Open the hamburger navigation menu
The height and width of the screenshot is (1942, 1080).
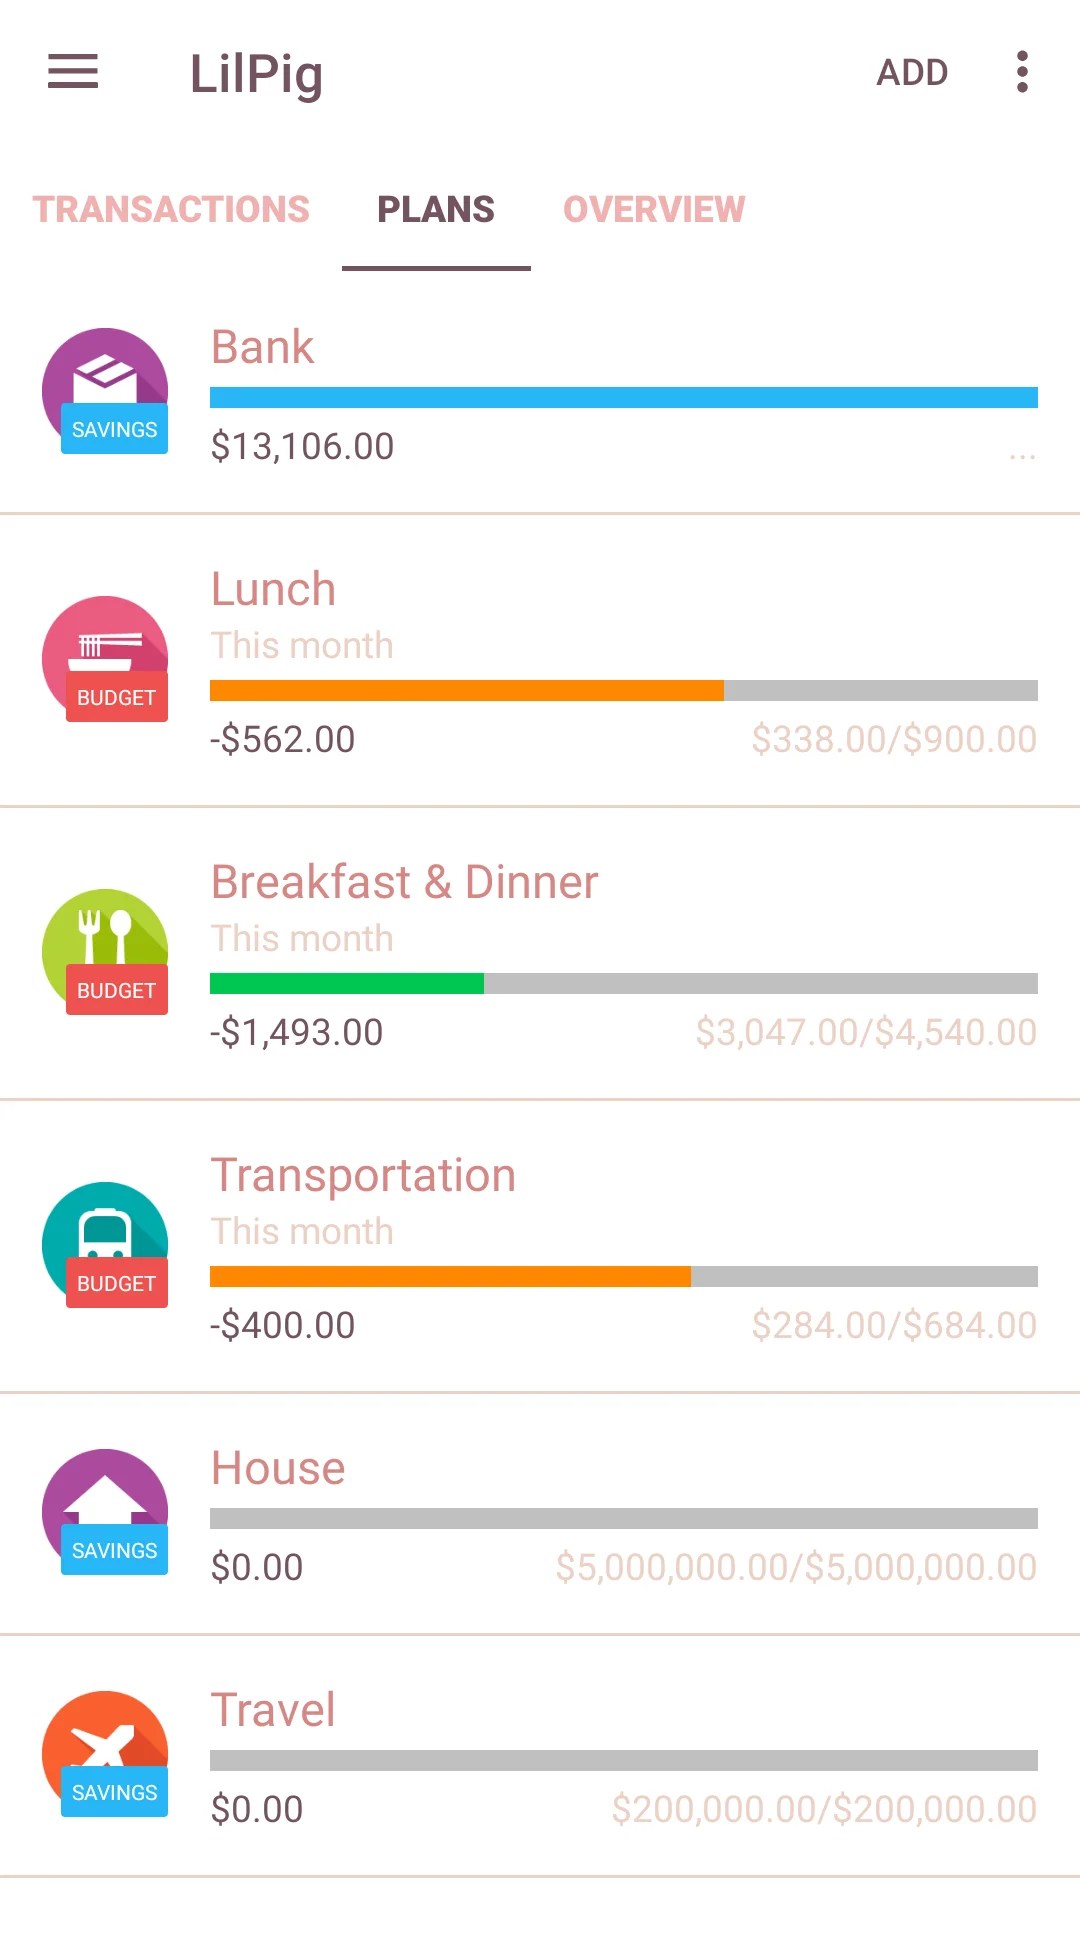coord(73,72)
